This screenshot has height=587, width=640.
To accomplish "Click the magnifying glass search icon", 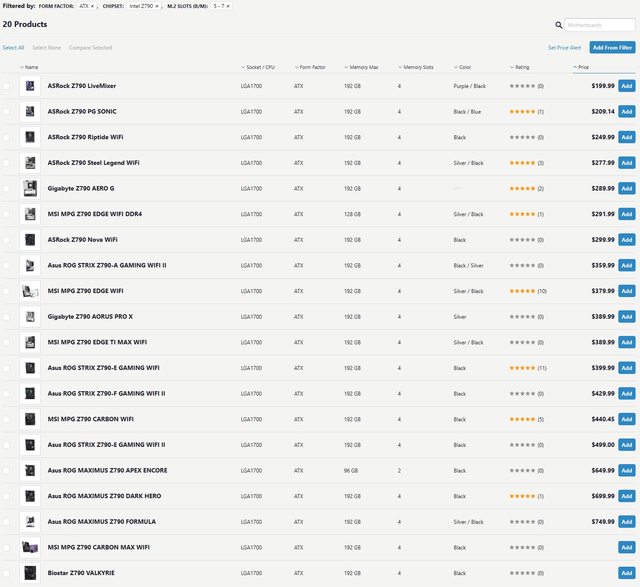I will [x=558, y=25].
